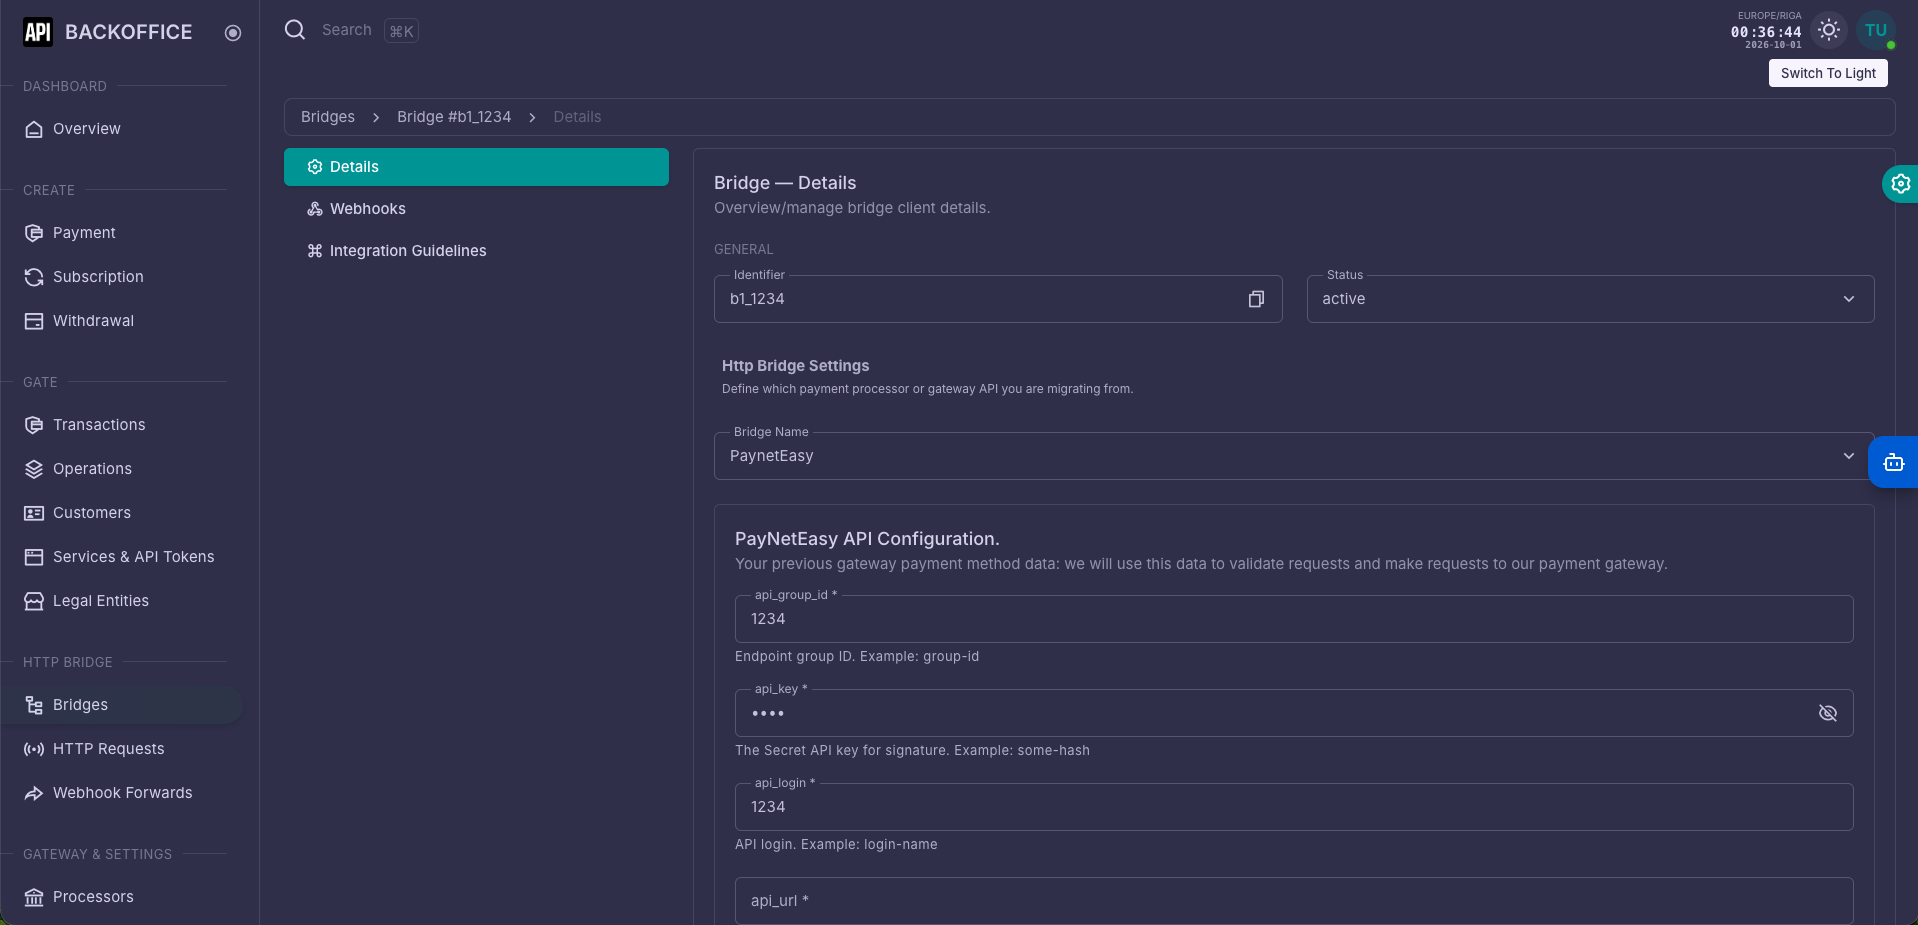
Task: Click the Payment icon in Create section
Action: [x=34, y=233]
